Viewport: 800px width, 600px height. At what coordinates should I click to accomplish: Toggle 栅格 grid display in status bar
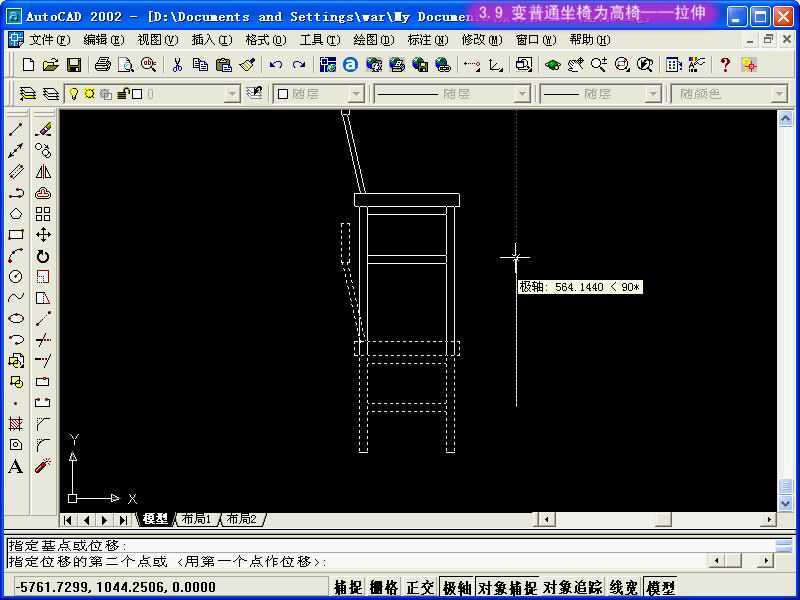pyautogui.click(x=384, y=587)
